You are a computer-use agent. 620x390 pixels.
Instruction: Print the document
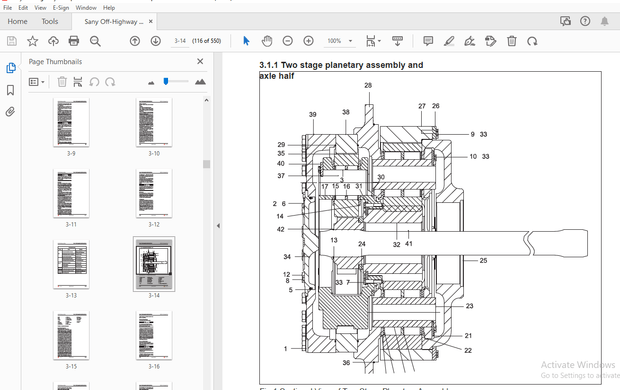(74, 41)
